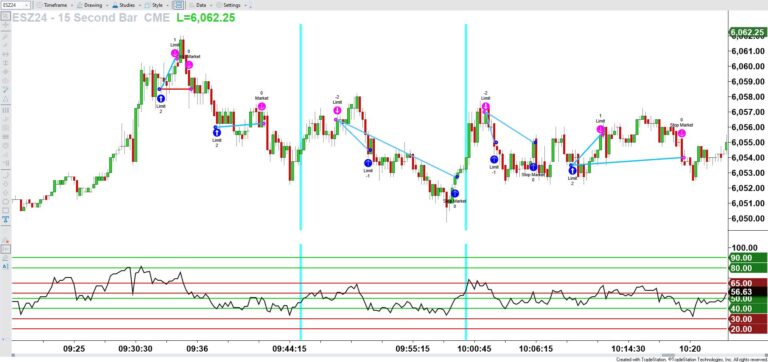Image resolution: width=768 pixels, height=362 pixels.
Task: Open the Data menu
Action: [199, 4]
